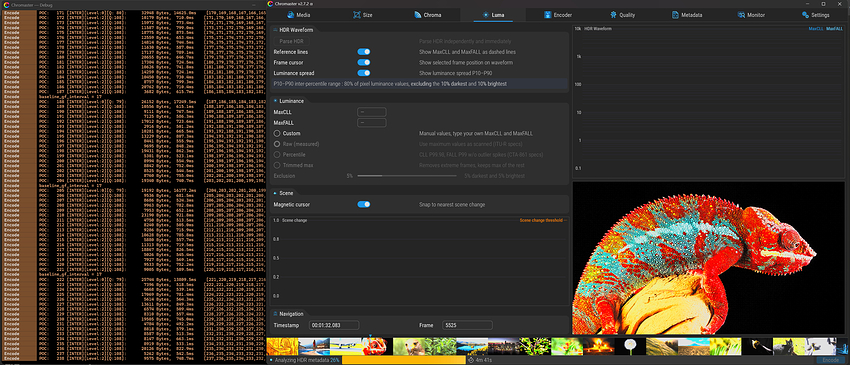Click the MaxFALL legend on waveform graph
The height and width of the screenshot is (365, 850).
click(834, 29)
